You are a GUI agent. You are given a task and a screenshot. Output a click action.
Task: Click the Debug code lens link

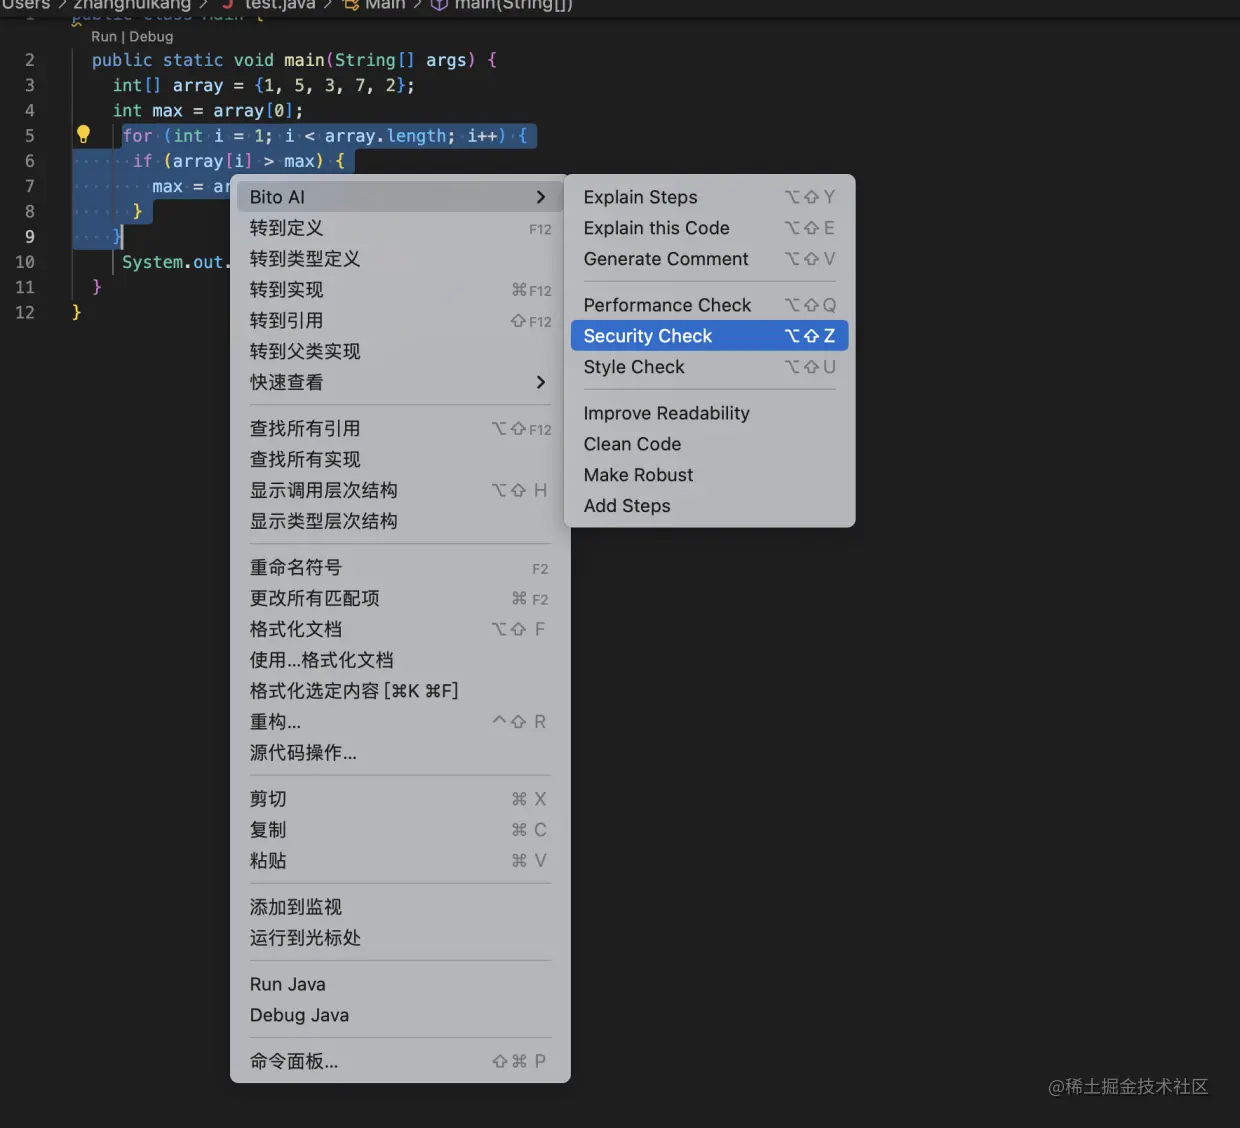click(x=151, y=37)
